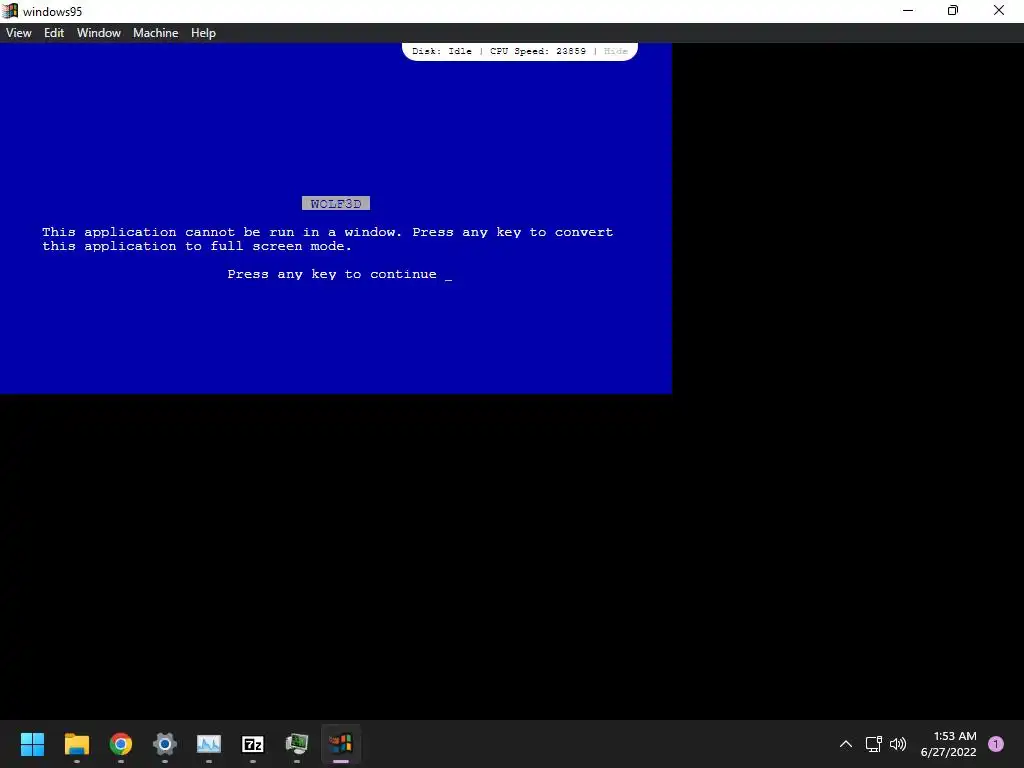Click 'Disk: Idle' status text
This screenshot has height=768, width=1024.
(x=441, y=51)
